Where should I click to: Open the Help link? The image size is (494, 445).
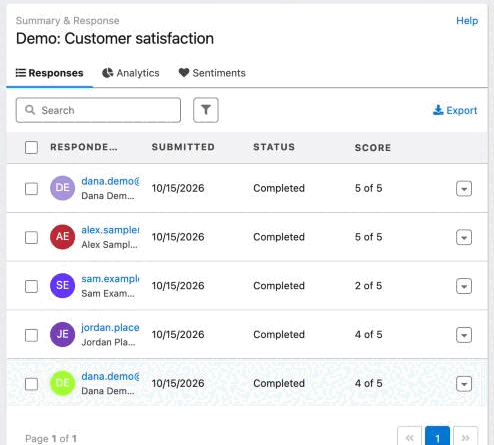coord(467,21)
